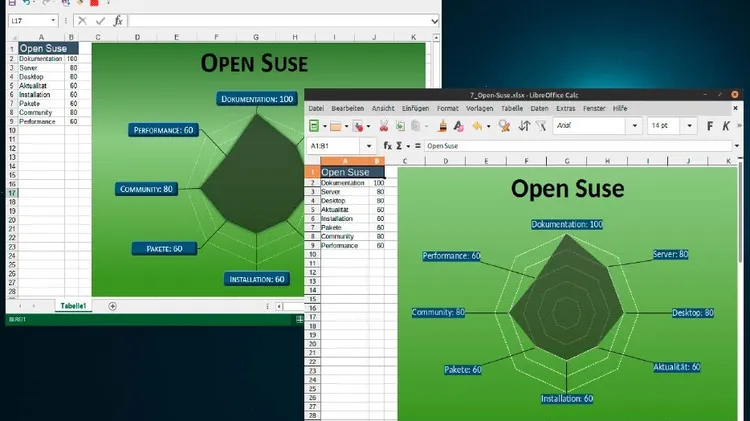This screenshot has height=421, width=750.
Task: Switch to the Tabelle1 sheet tab
Action: [73, 306]
